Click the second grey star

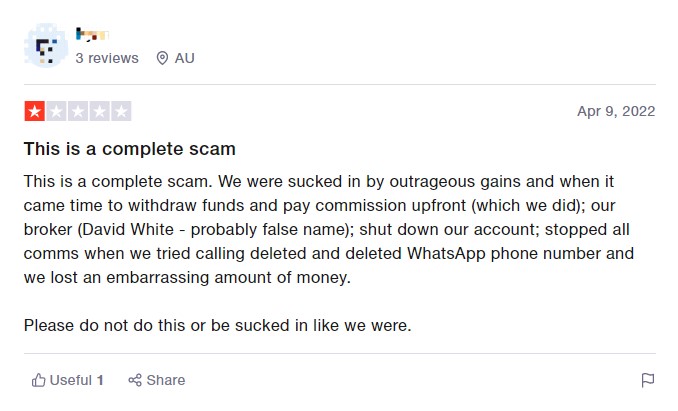[56, 111]
